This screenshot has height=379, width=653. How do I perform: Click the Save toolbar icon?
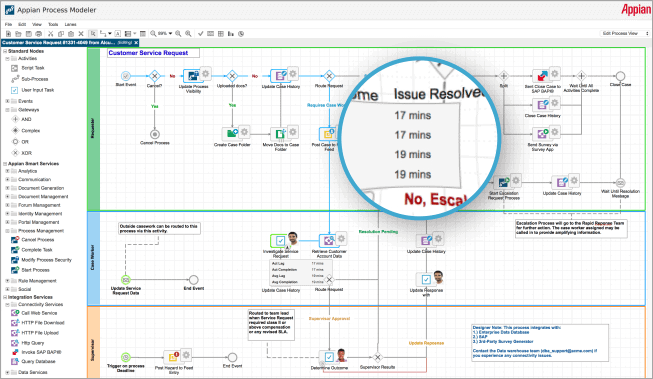point(29,34)
